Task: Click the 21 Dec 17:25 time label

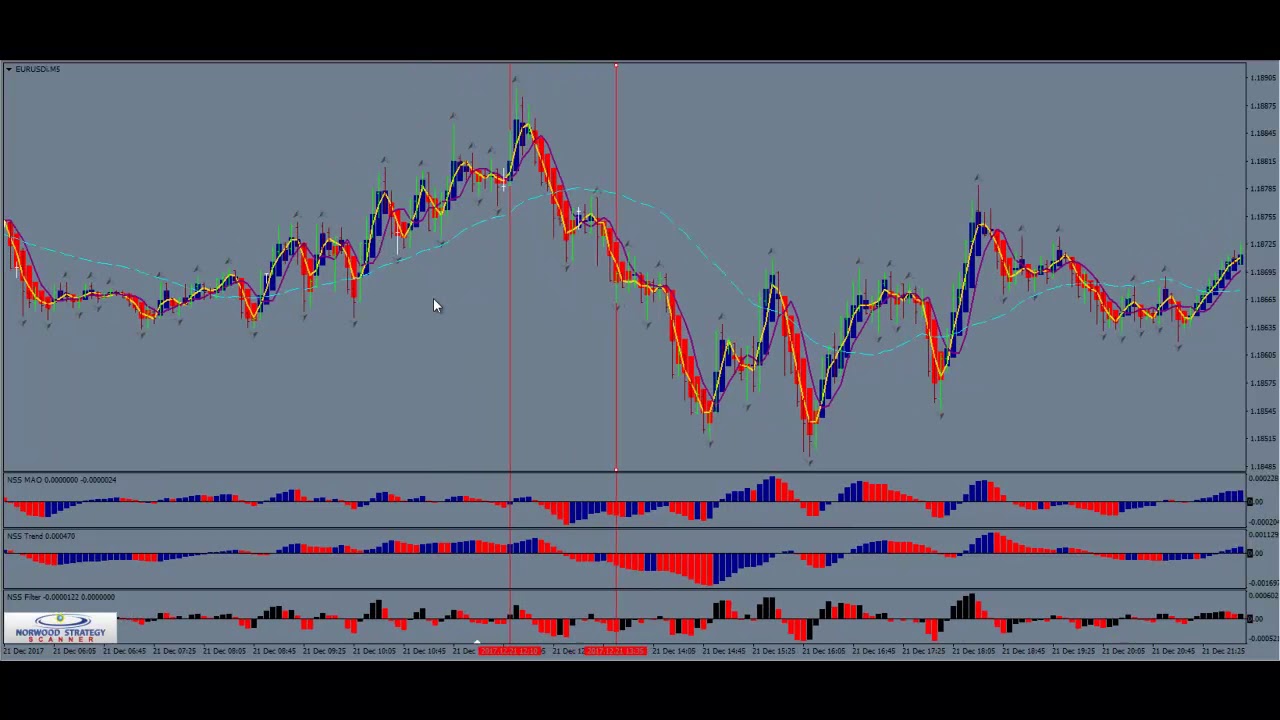Action: tap(924, 651)
